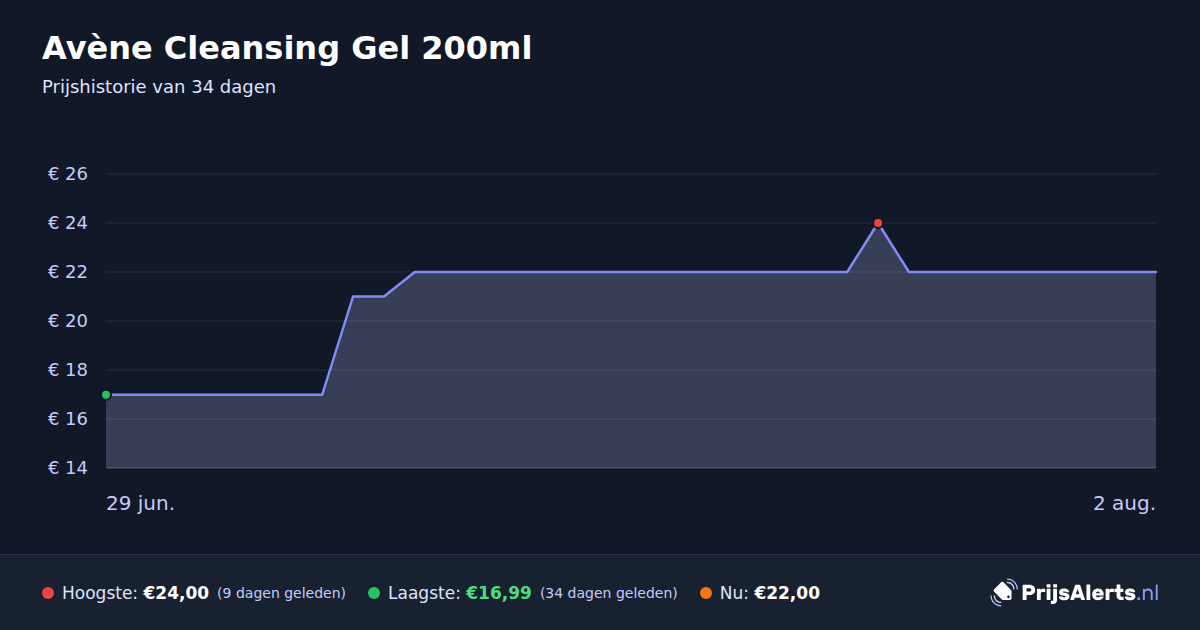Click the € 20 axis label
The width and height of the screenshot is (1200, 630).
68,321
